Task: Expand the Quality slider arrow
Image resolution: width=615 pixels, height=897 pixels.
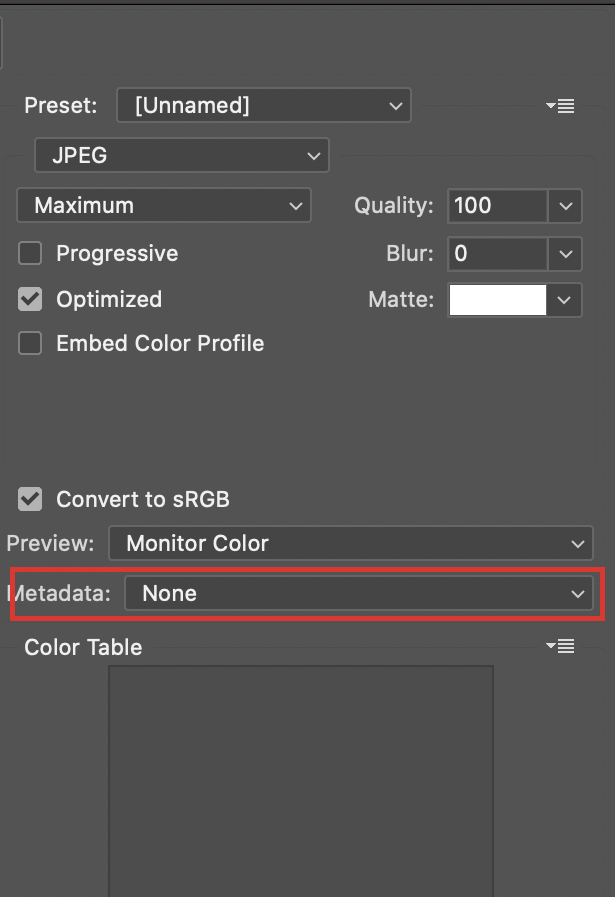Action: click(565, 206)
